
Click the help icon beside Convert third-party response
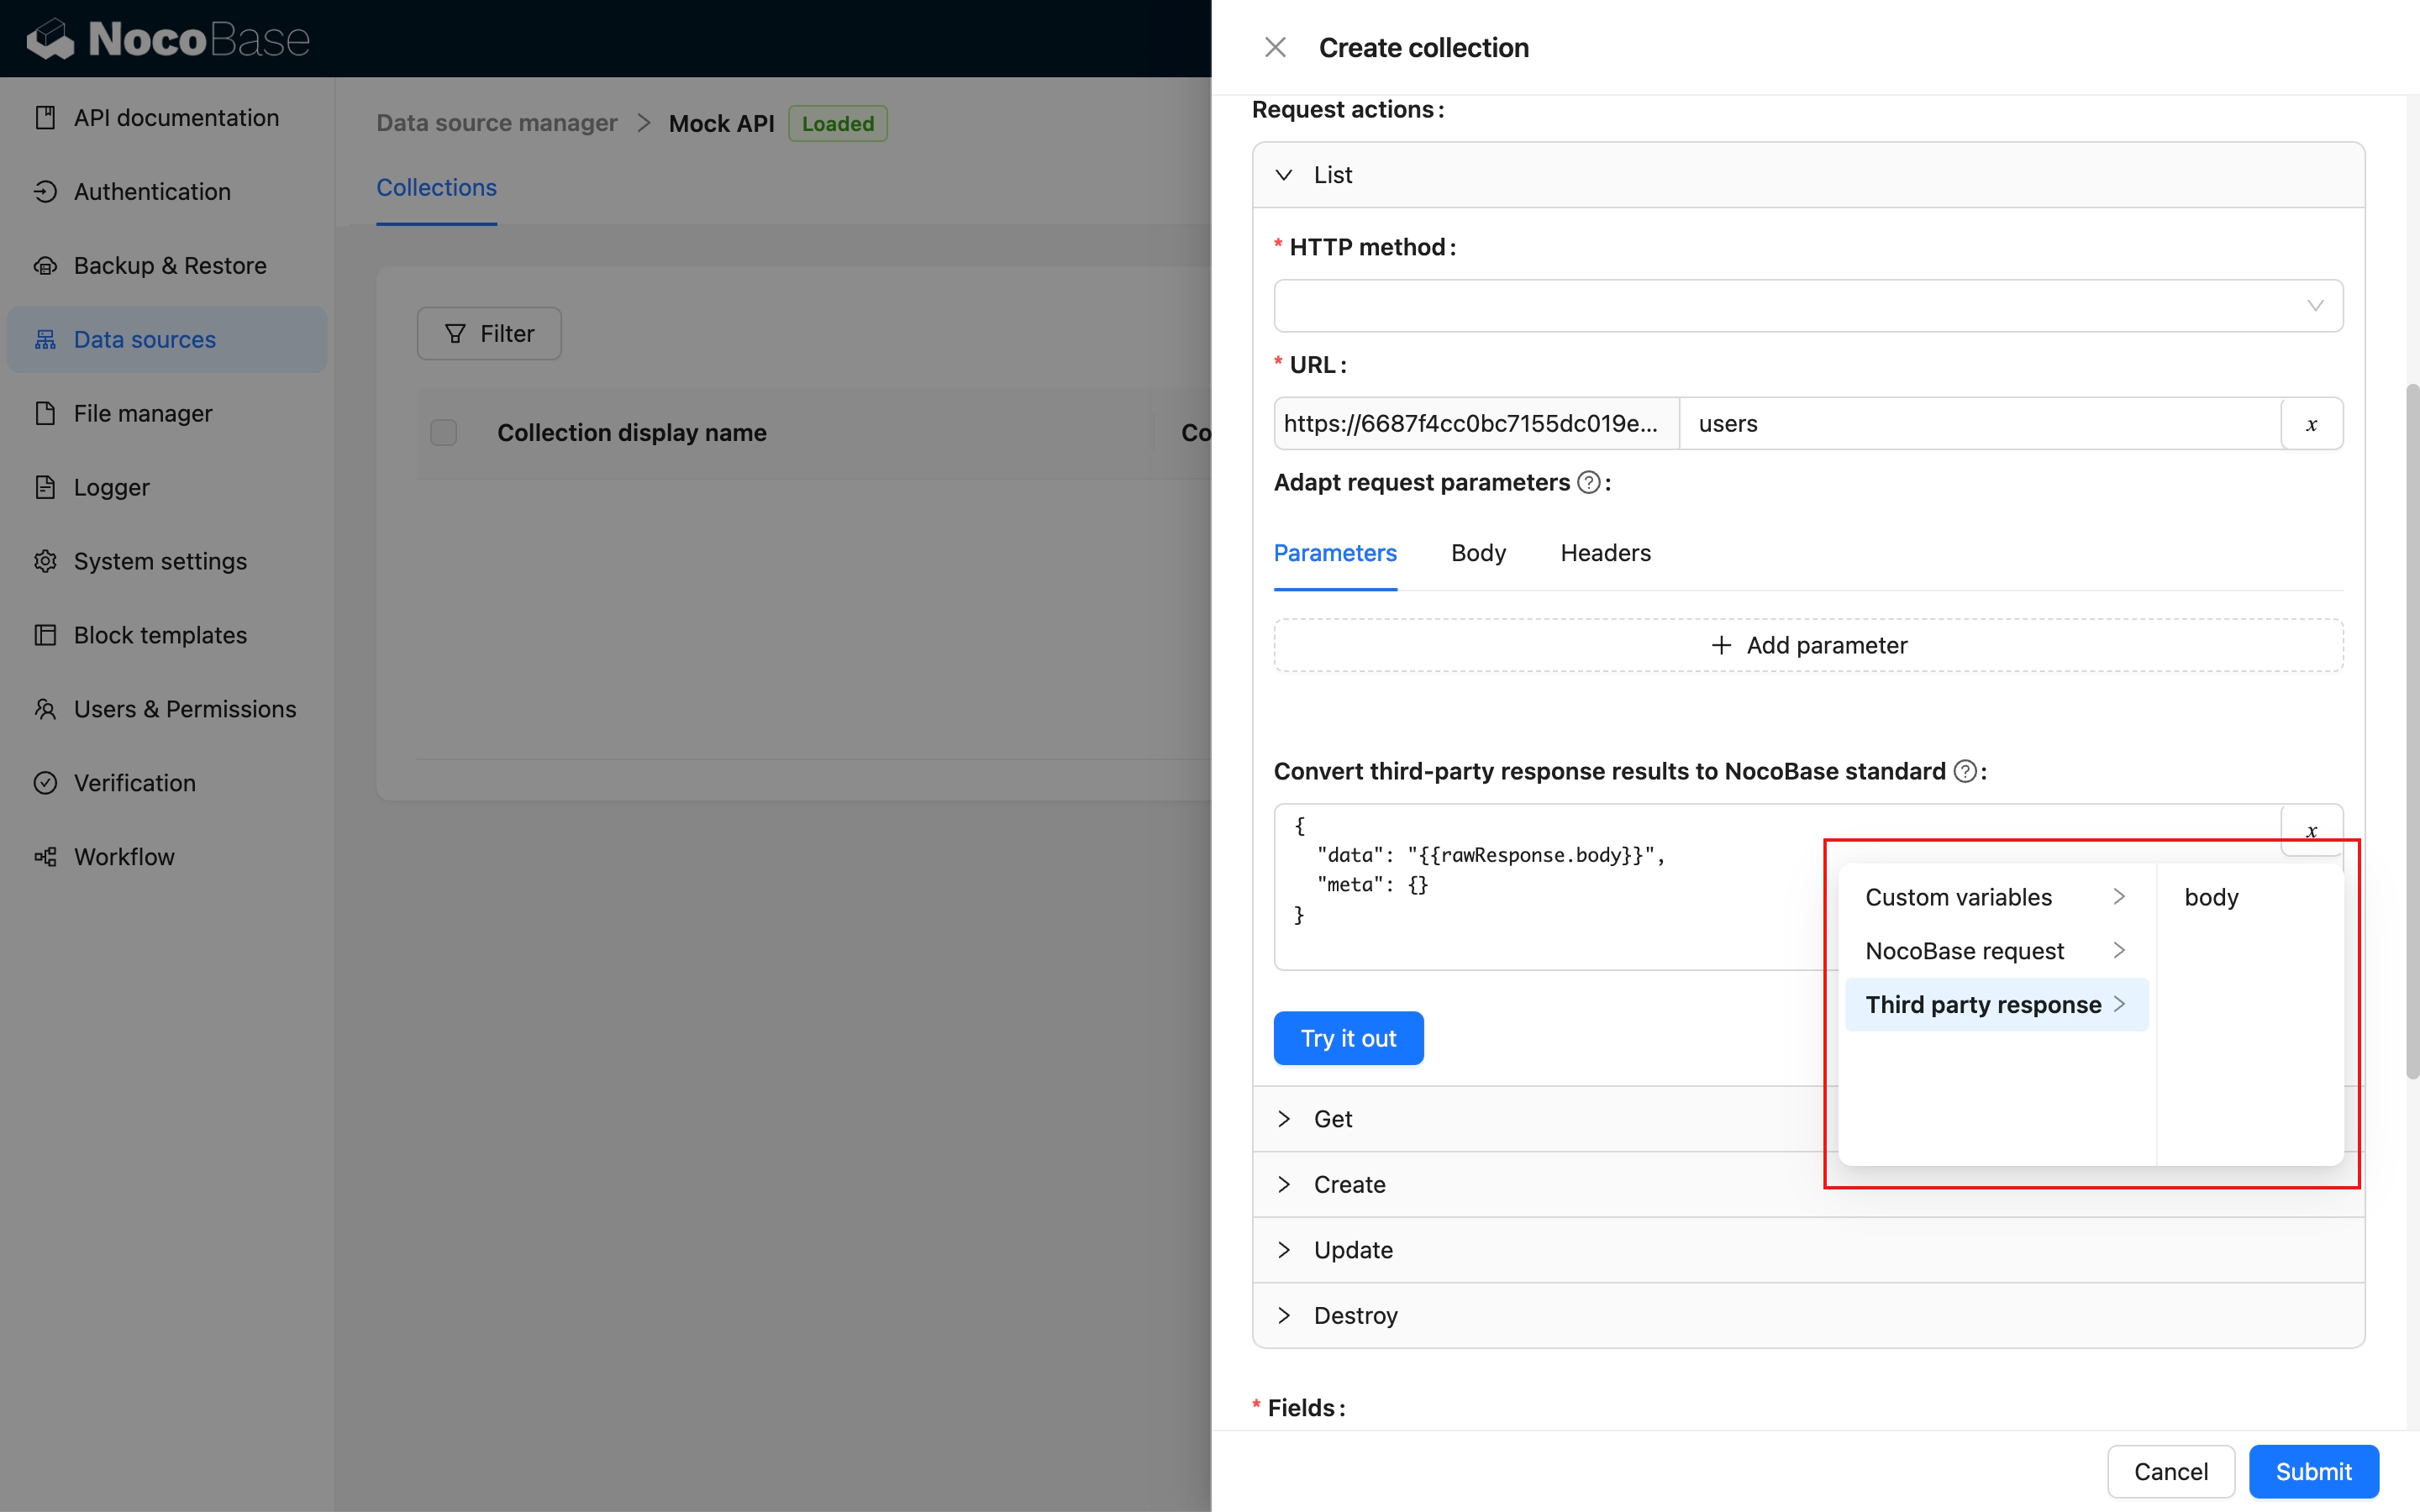tap(1964, 772)
